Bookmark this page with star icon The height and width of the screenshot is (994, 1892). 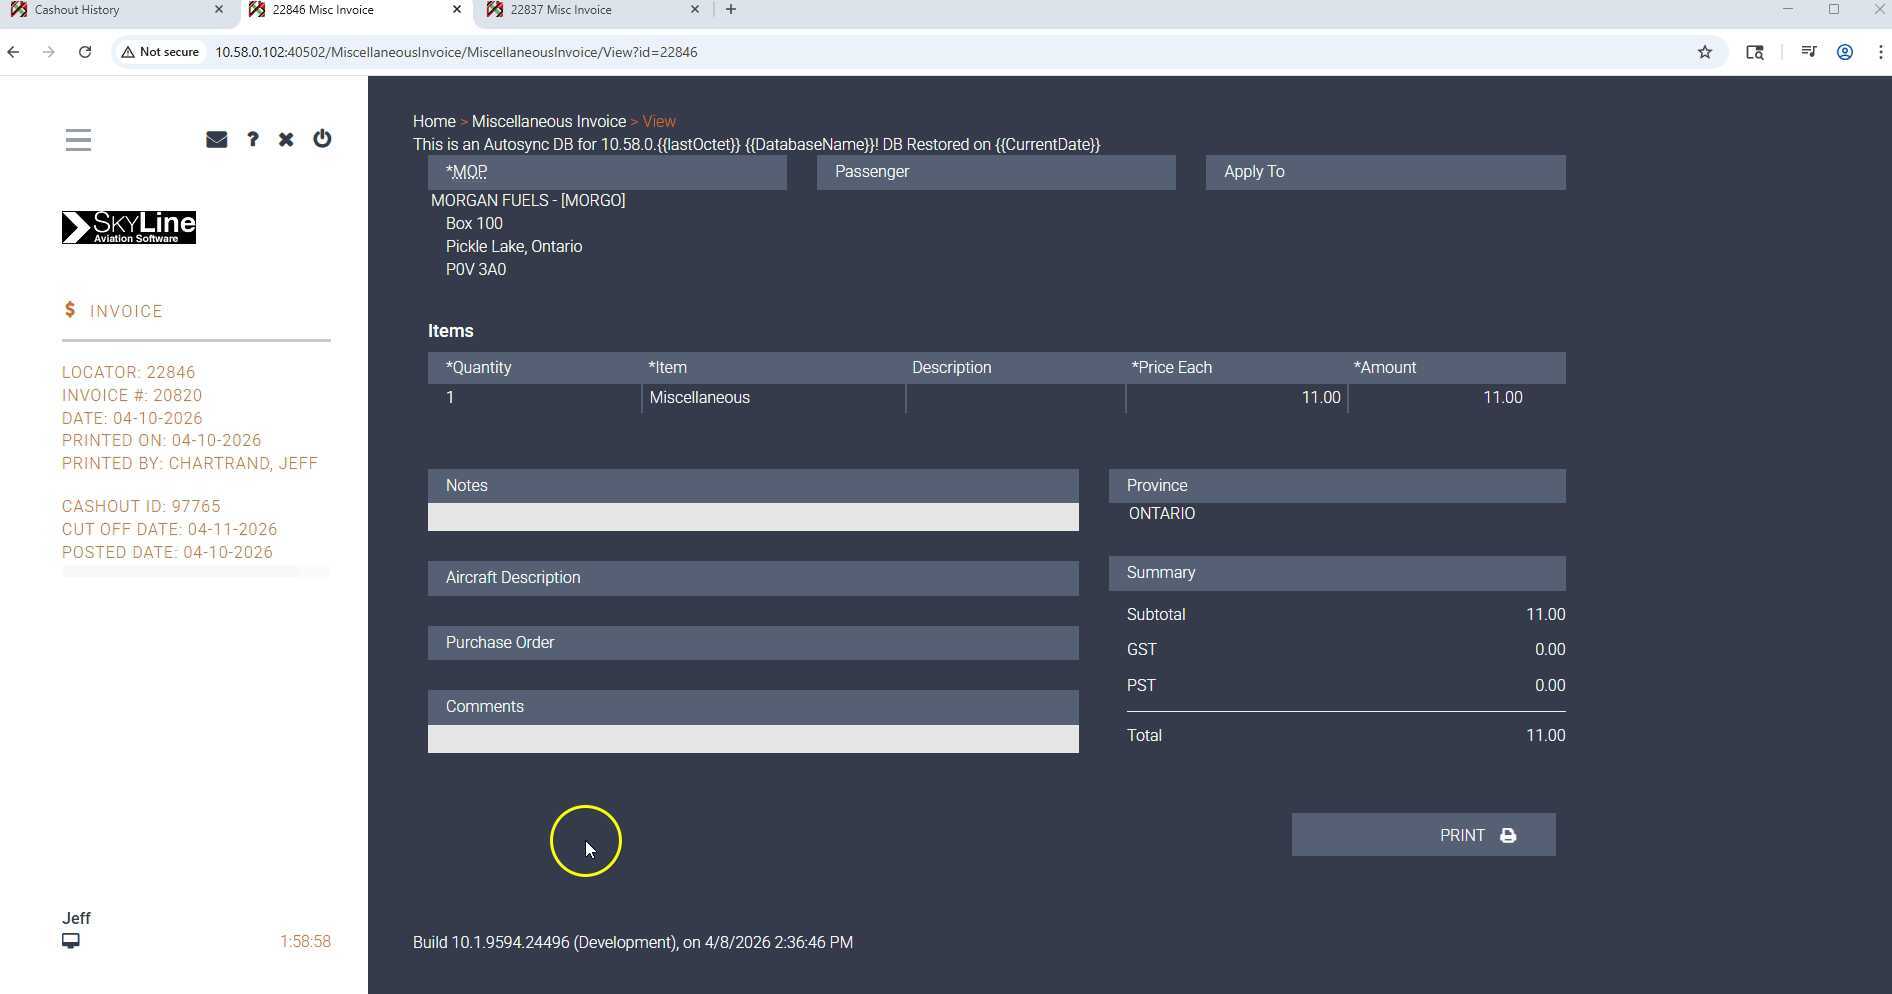point(1705,52)
